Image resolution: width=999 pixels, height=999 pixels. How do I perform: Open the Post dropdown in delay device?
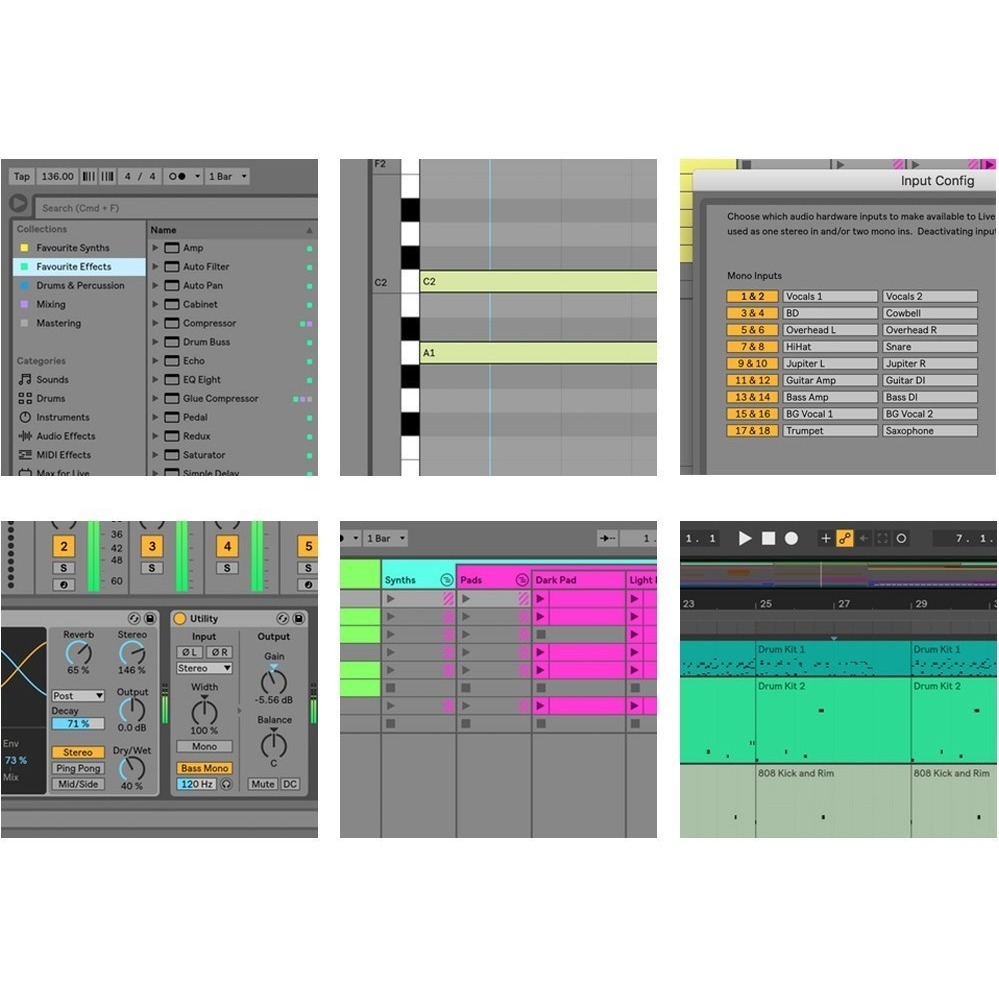pos(78,695)
